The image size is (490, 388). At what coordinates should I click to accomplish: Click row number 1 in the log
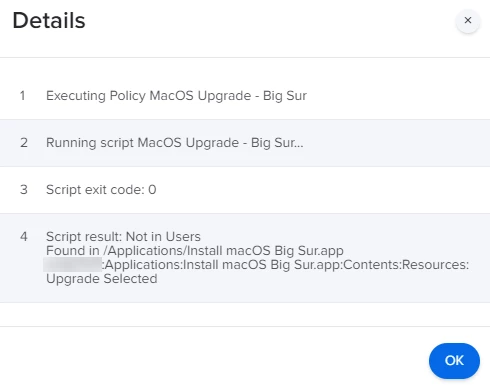(22, 96)
